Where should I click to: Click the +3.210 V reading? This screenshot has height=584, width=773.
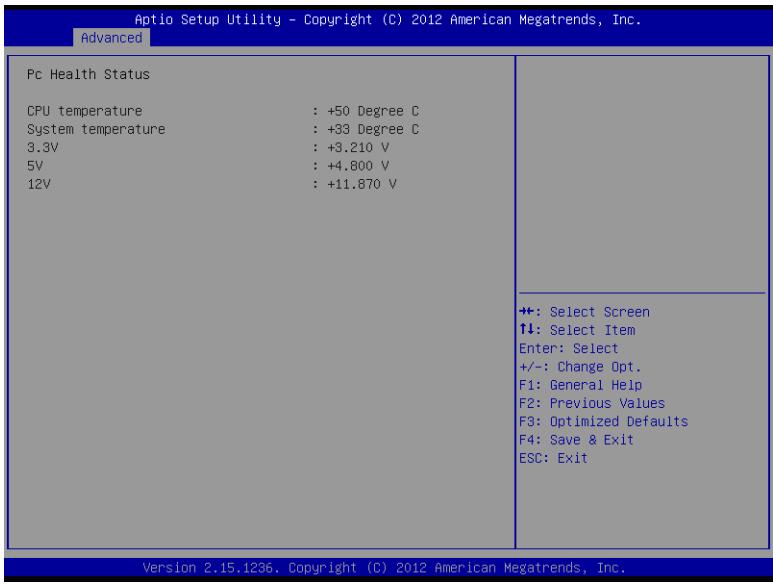[x=357, y=147]
